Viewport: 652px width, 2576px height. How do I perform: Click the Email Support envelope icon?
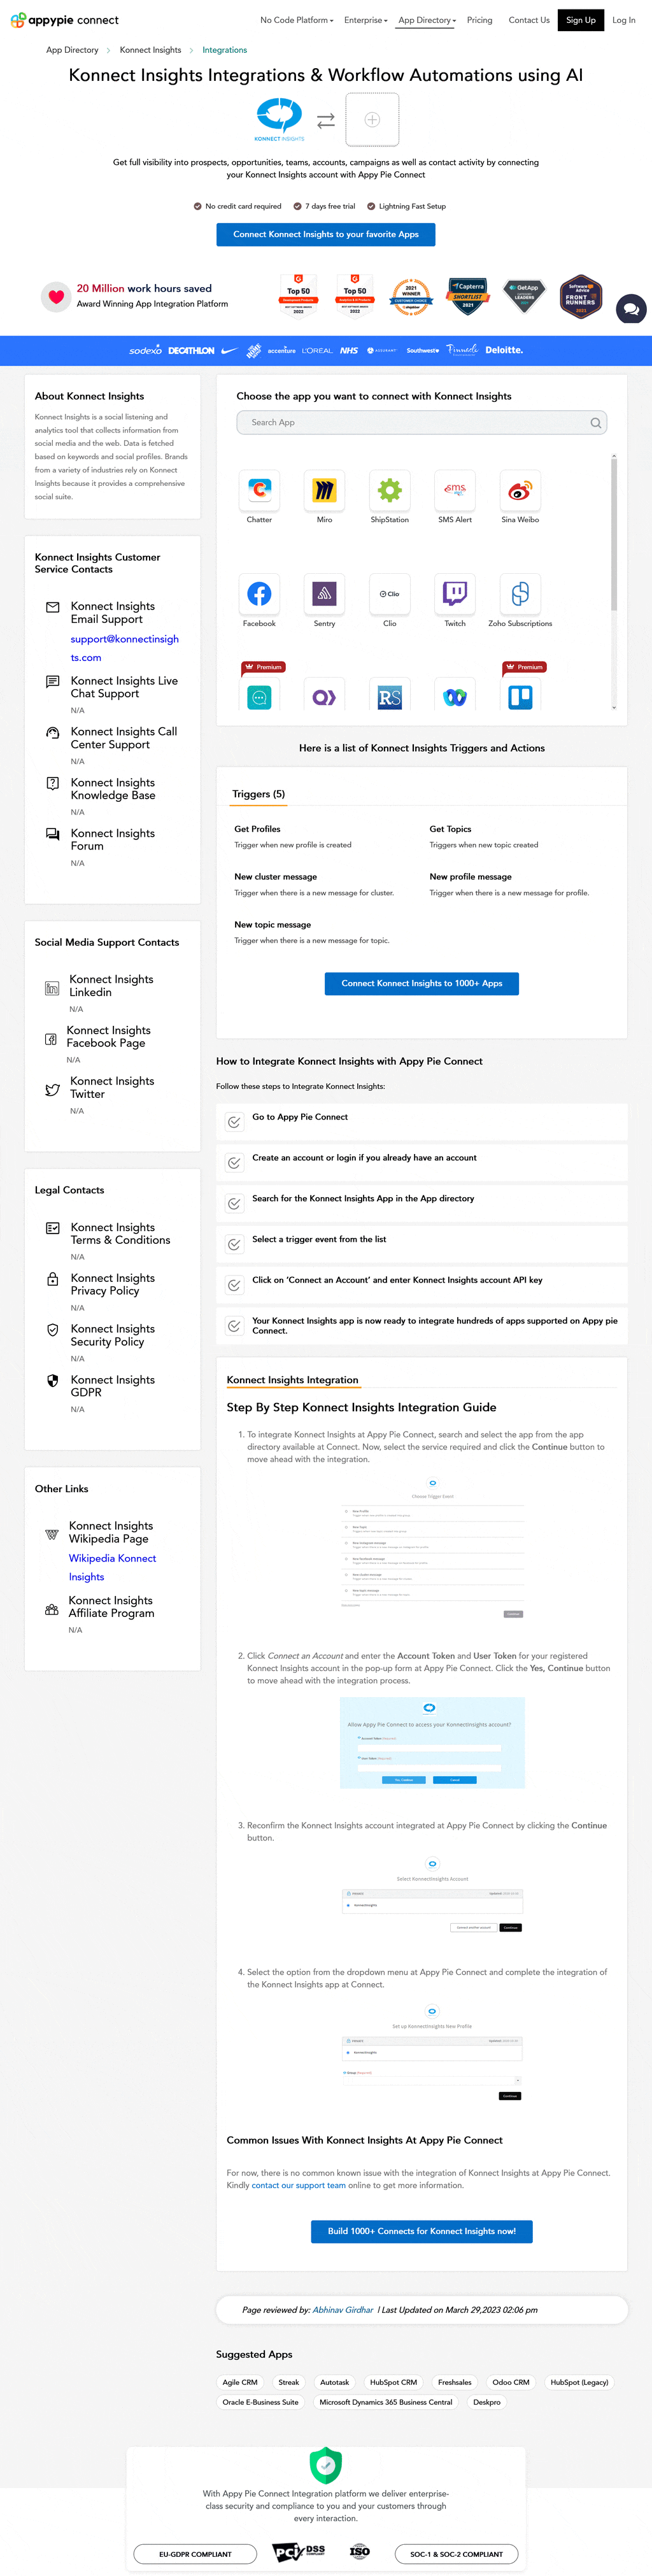point(53,607)
